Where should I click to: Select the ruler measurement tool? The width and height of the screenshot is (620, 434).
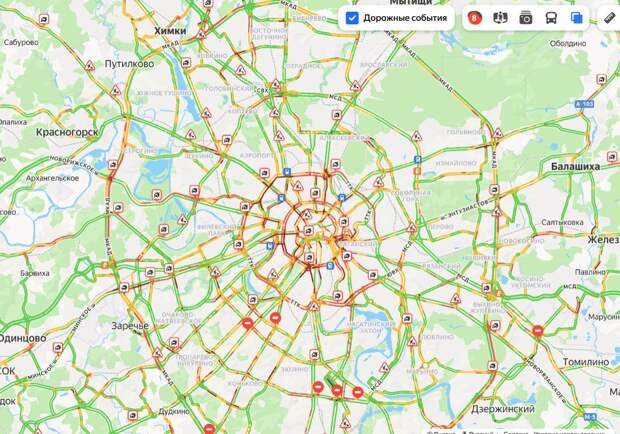point(610,18)
